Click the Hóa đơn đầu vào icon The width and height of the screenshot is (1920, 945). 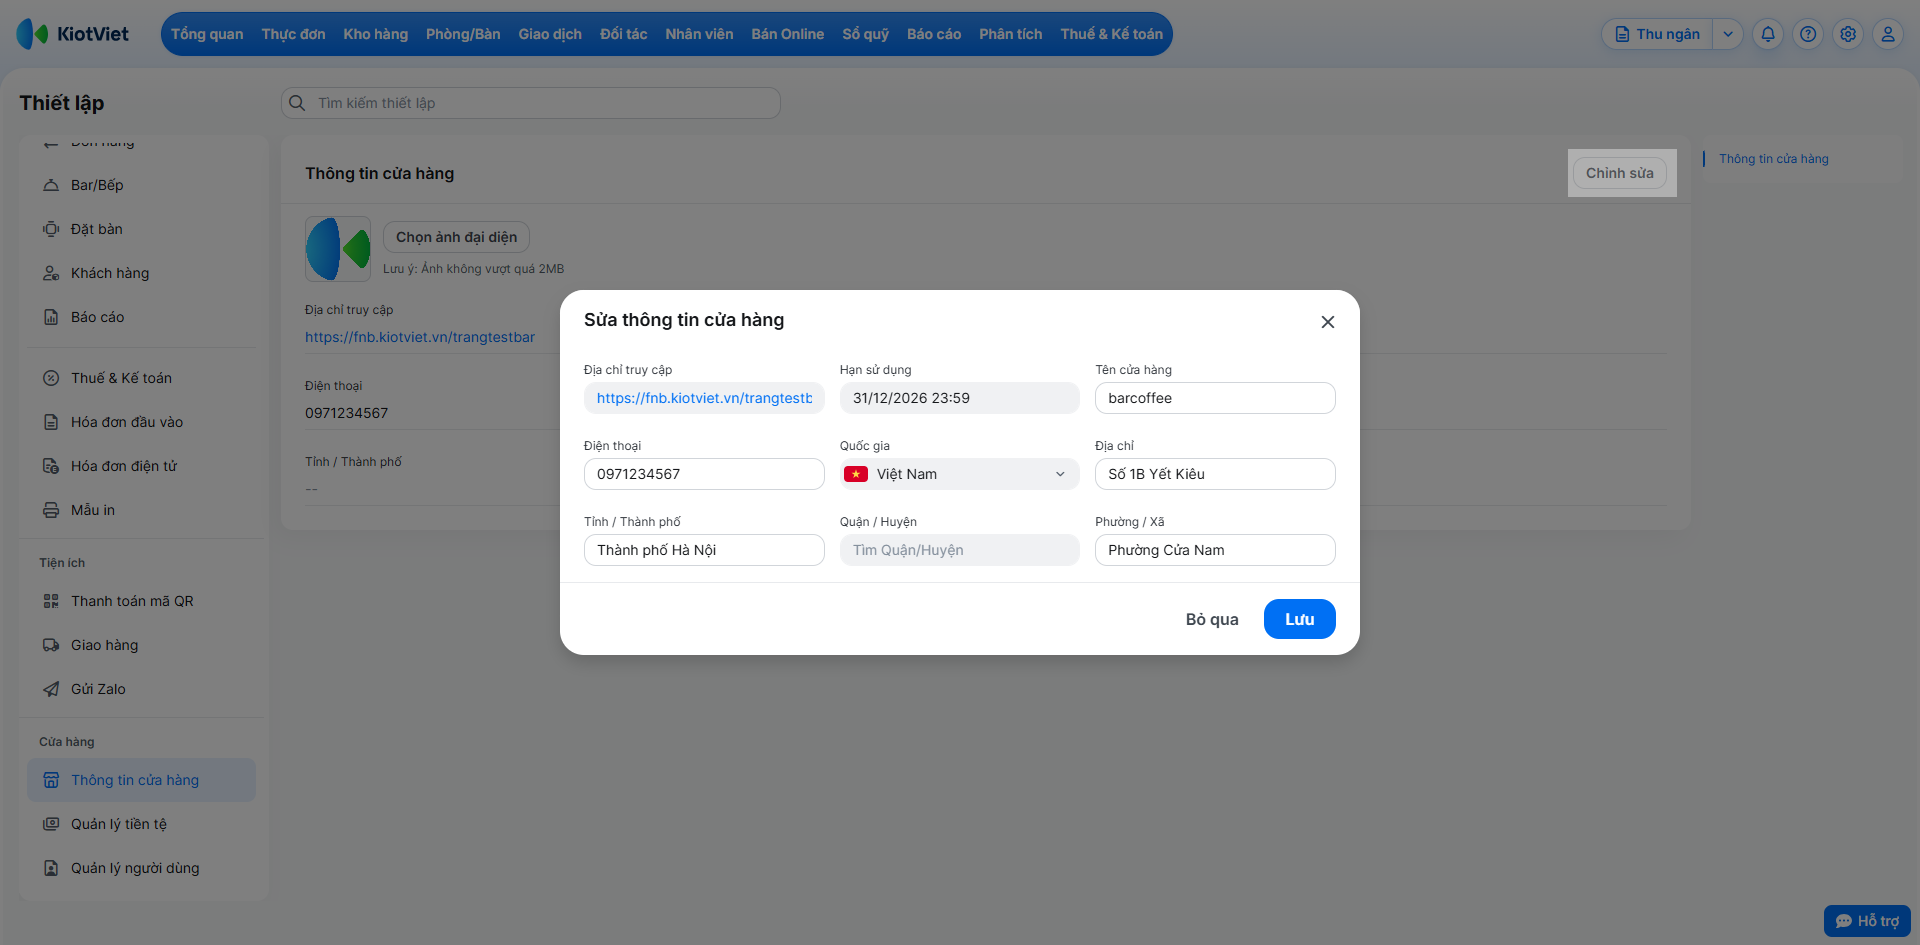pos(51,422)
